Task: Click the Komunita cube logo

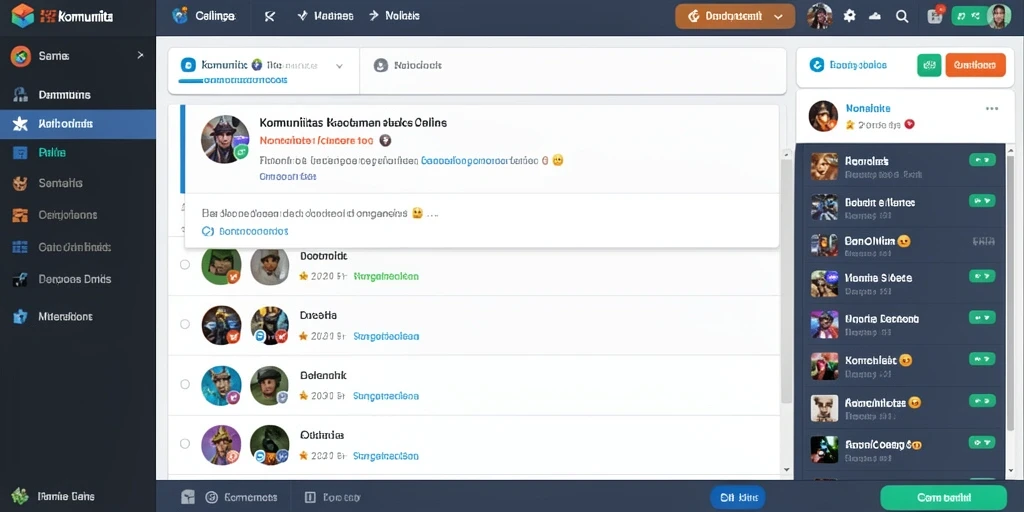Action: [22, 16]
